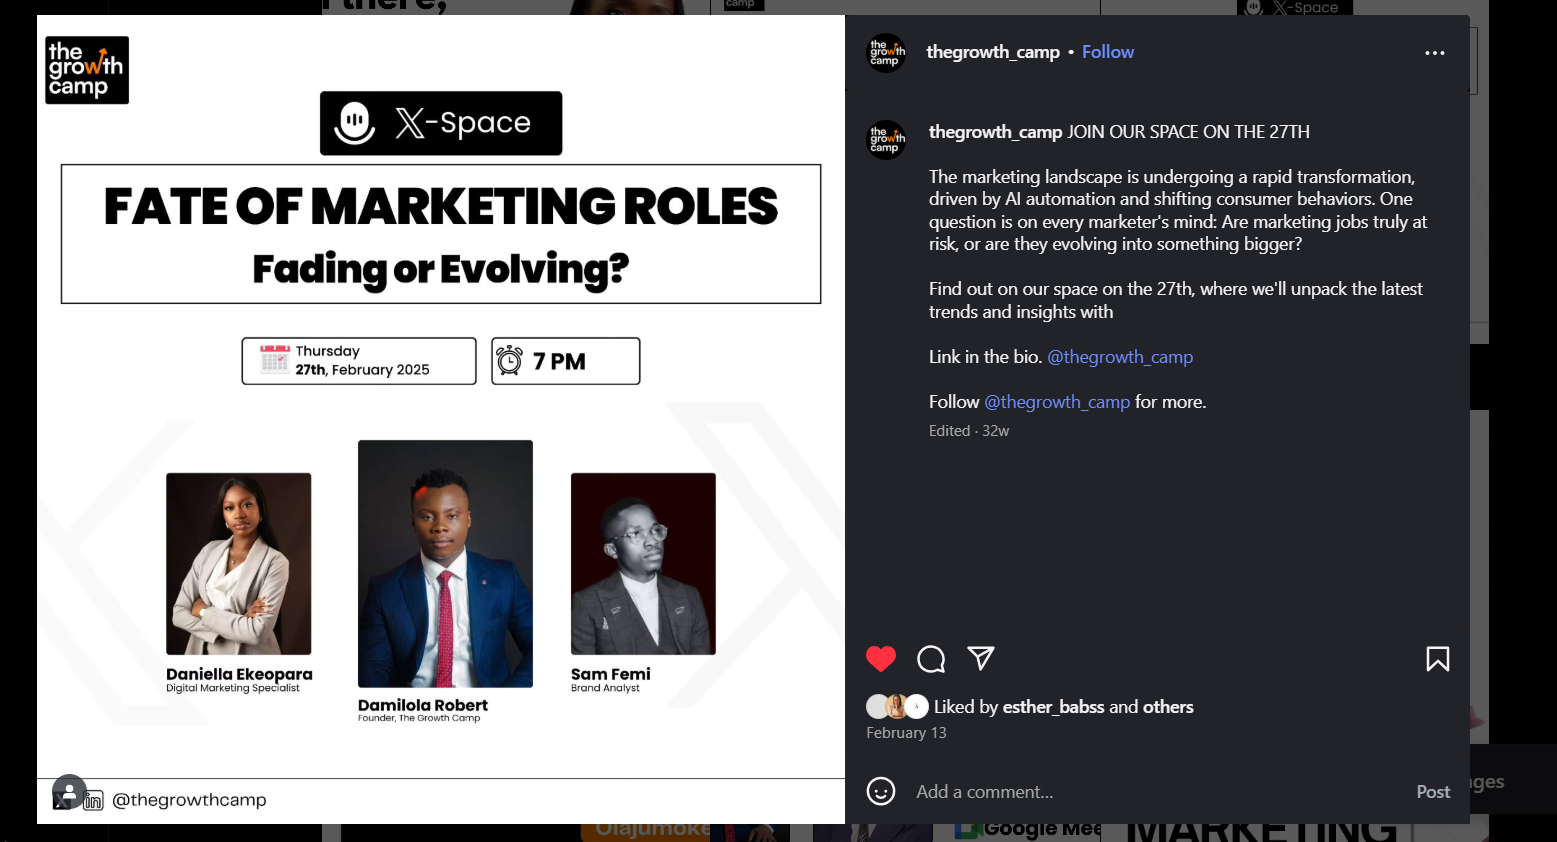The height and width of the screenshot is (842, 1557).
Task: Click liker avatars next to Liked by
Action: point(897,706)
